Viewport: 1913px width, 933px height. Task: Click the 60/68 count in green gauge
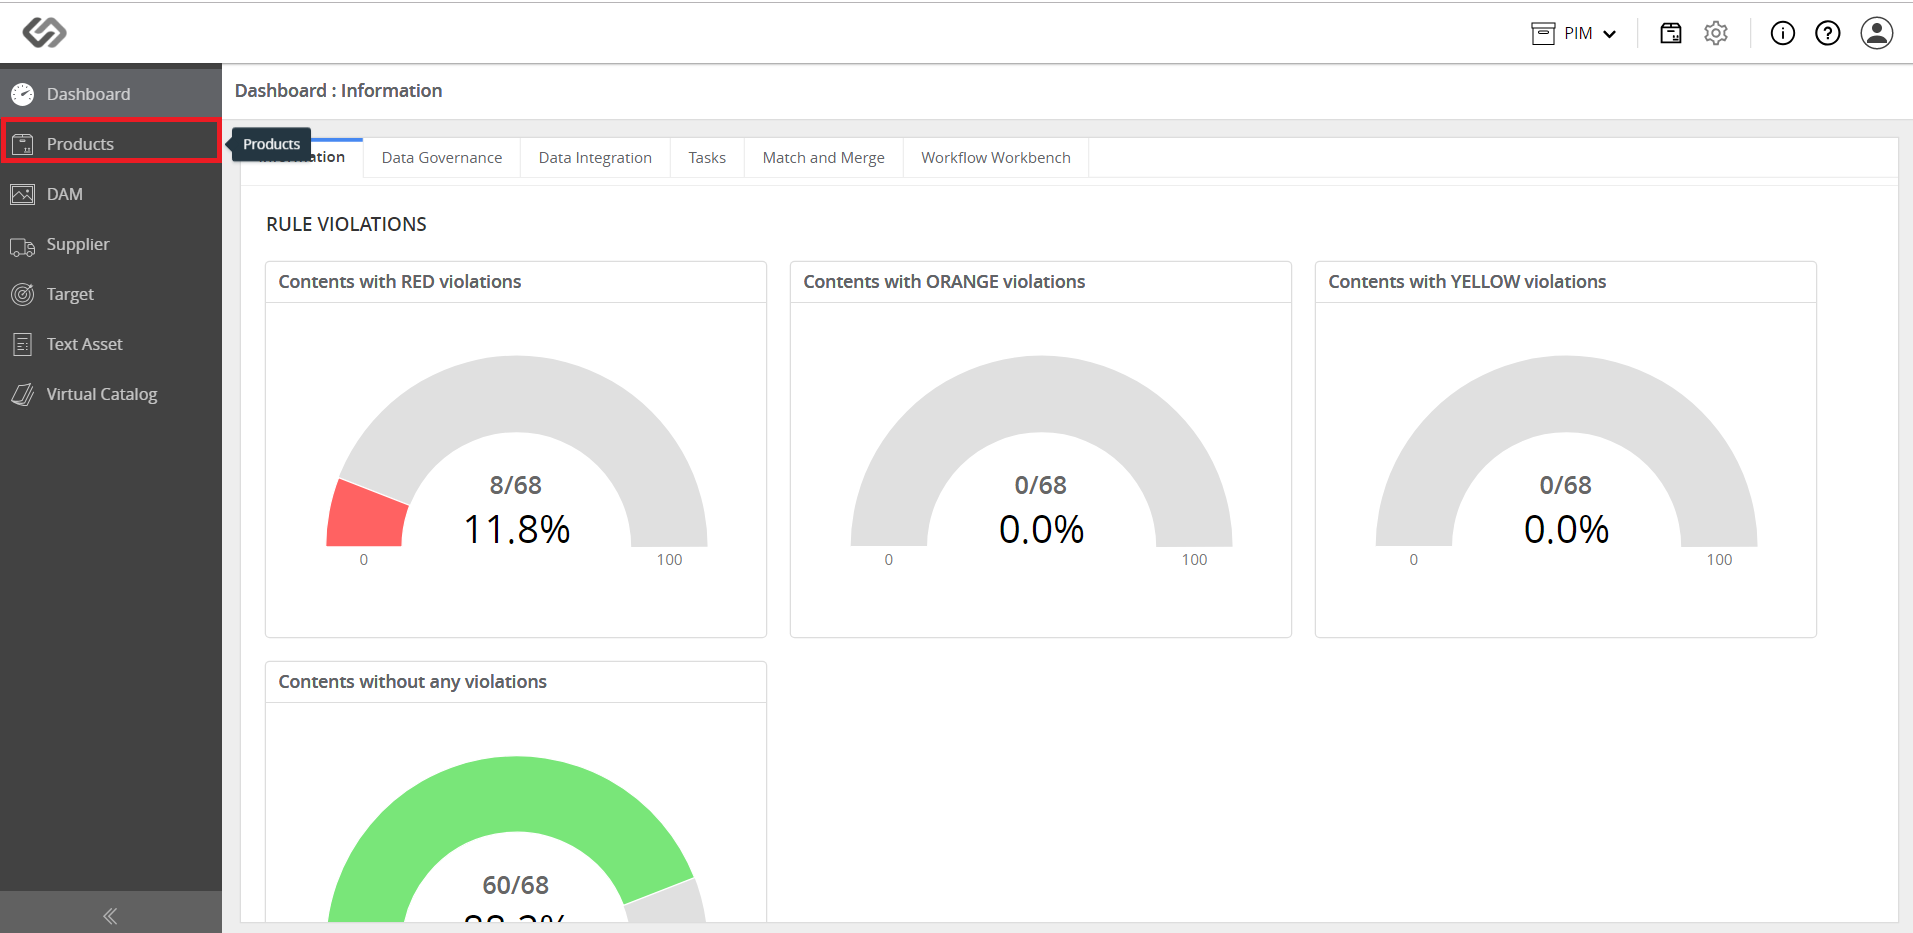pyautogui.click(x=516, y=885)
